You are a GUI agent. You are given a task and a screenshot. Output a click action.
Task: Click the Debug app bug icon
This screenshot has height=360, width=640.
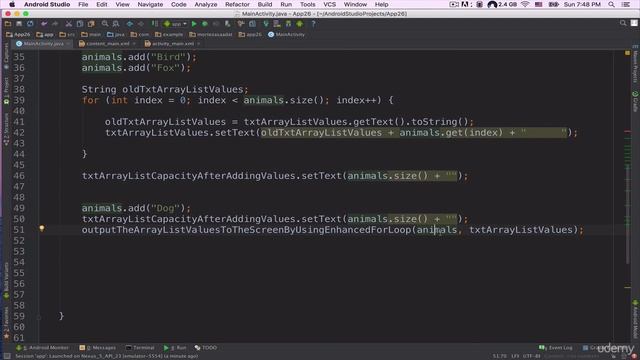pos(205,24)
